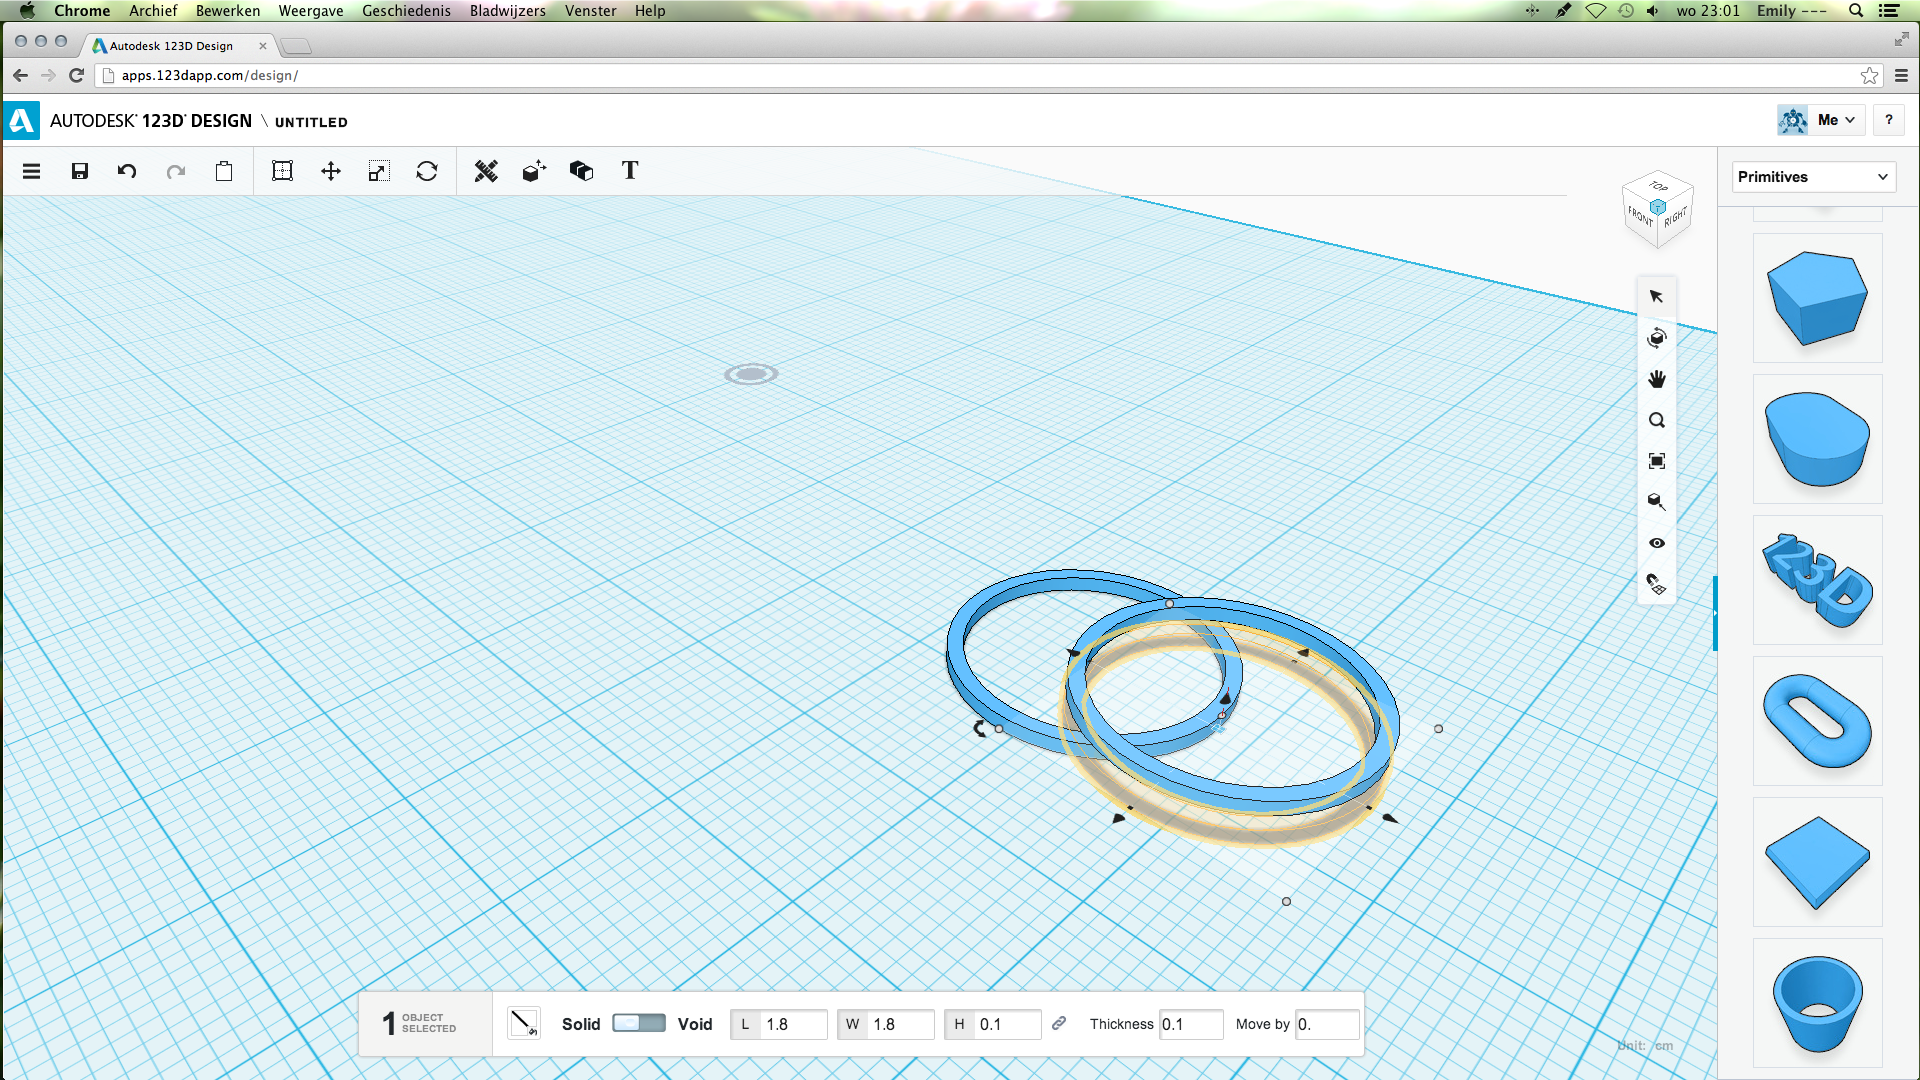Viewport: 1920px width, 1080px height.
Task: Toggle the grid visibility icon
Action: click(x=1658, y=542)
